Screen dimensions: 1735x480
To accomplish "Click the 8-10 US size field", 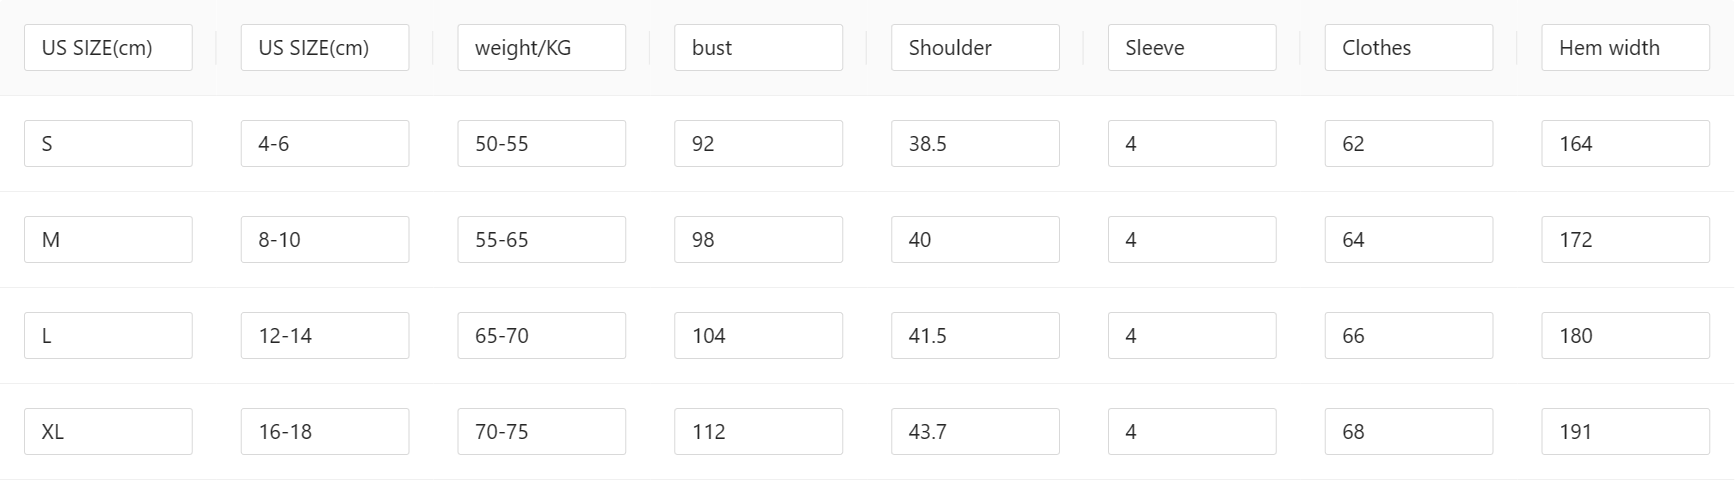I will tap(325, 240).
